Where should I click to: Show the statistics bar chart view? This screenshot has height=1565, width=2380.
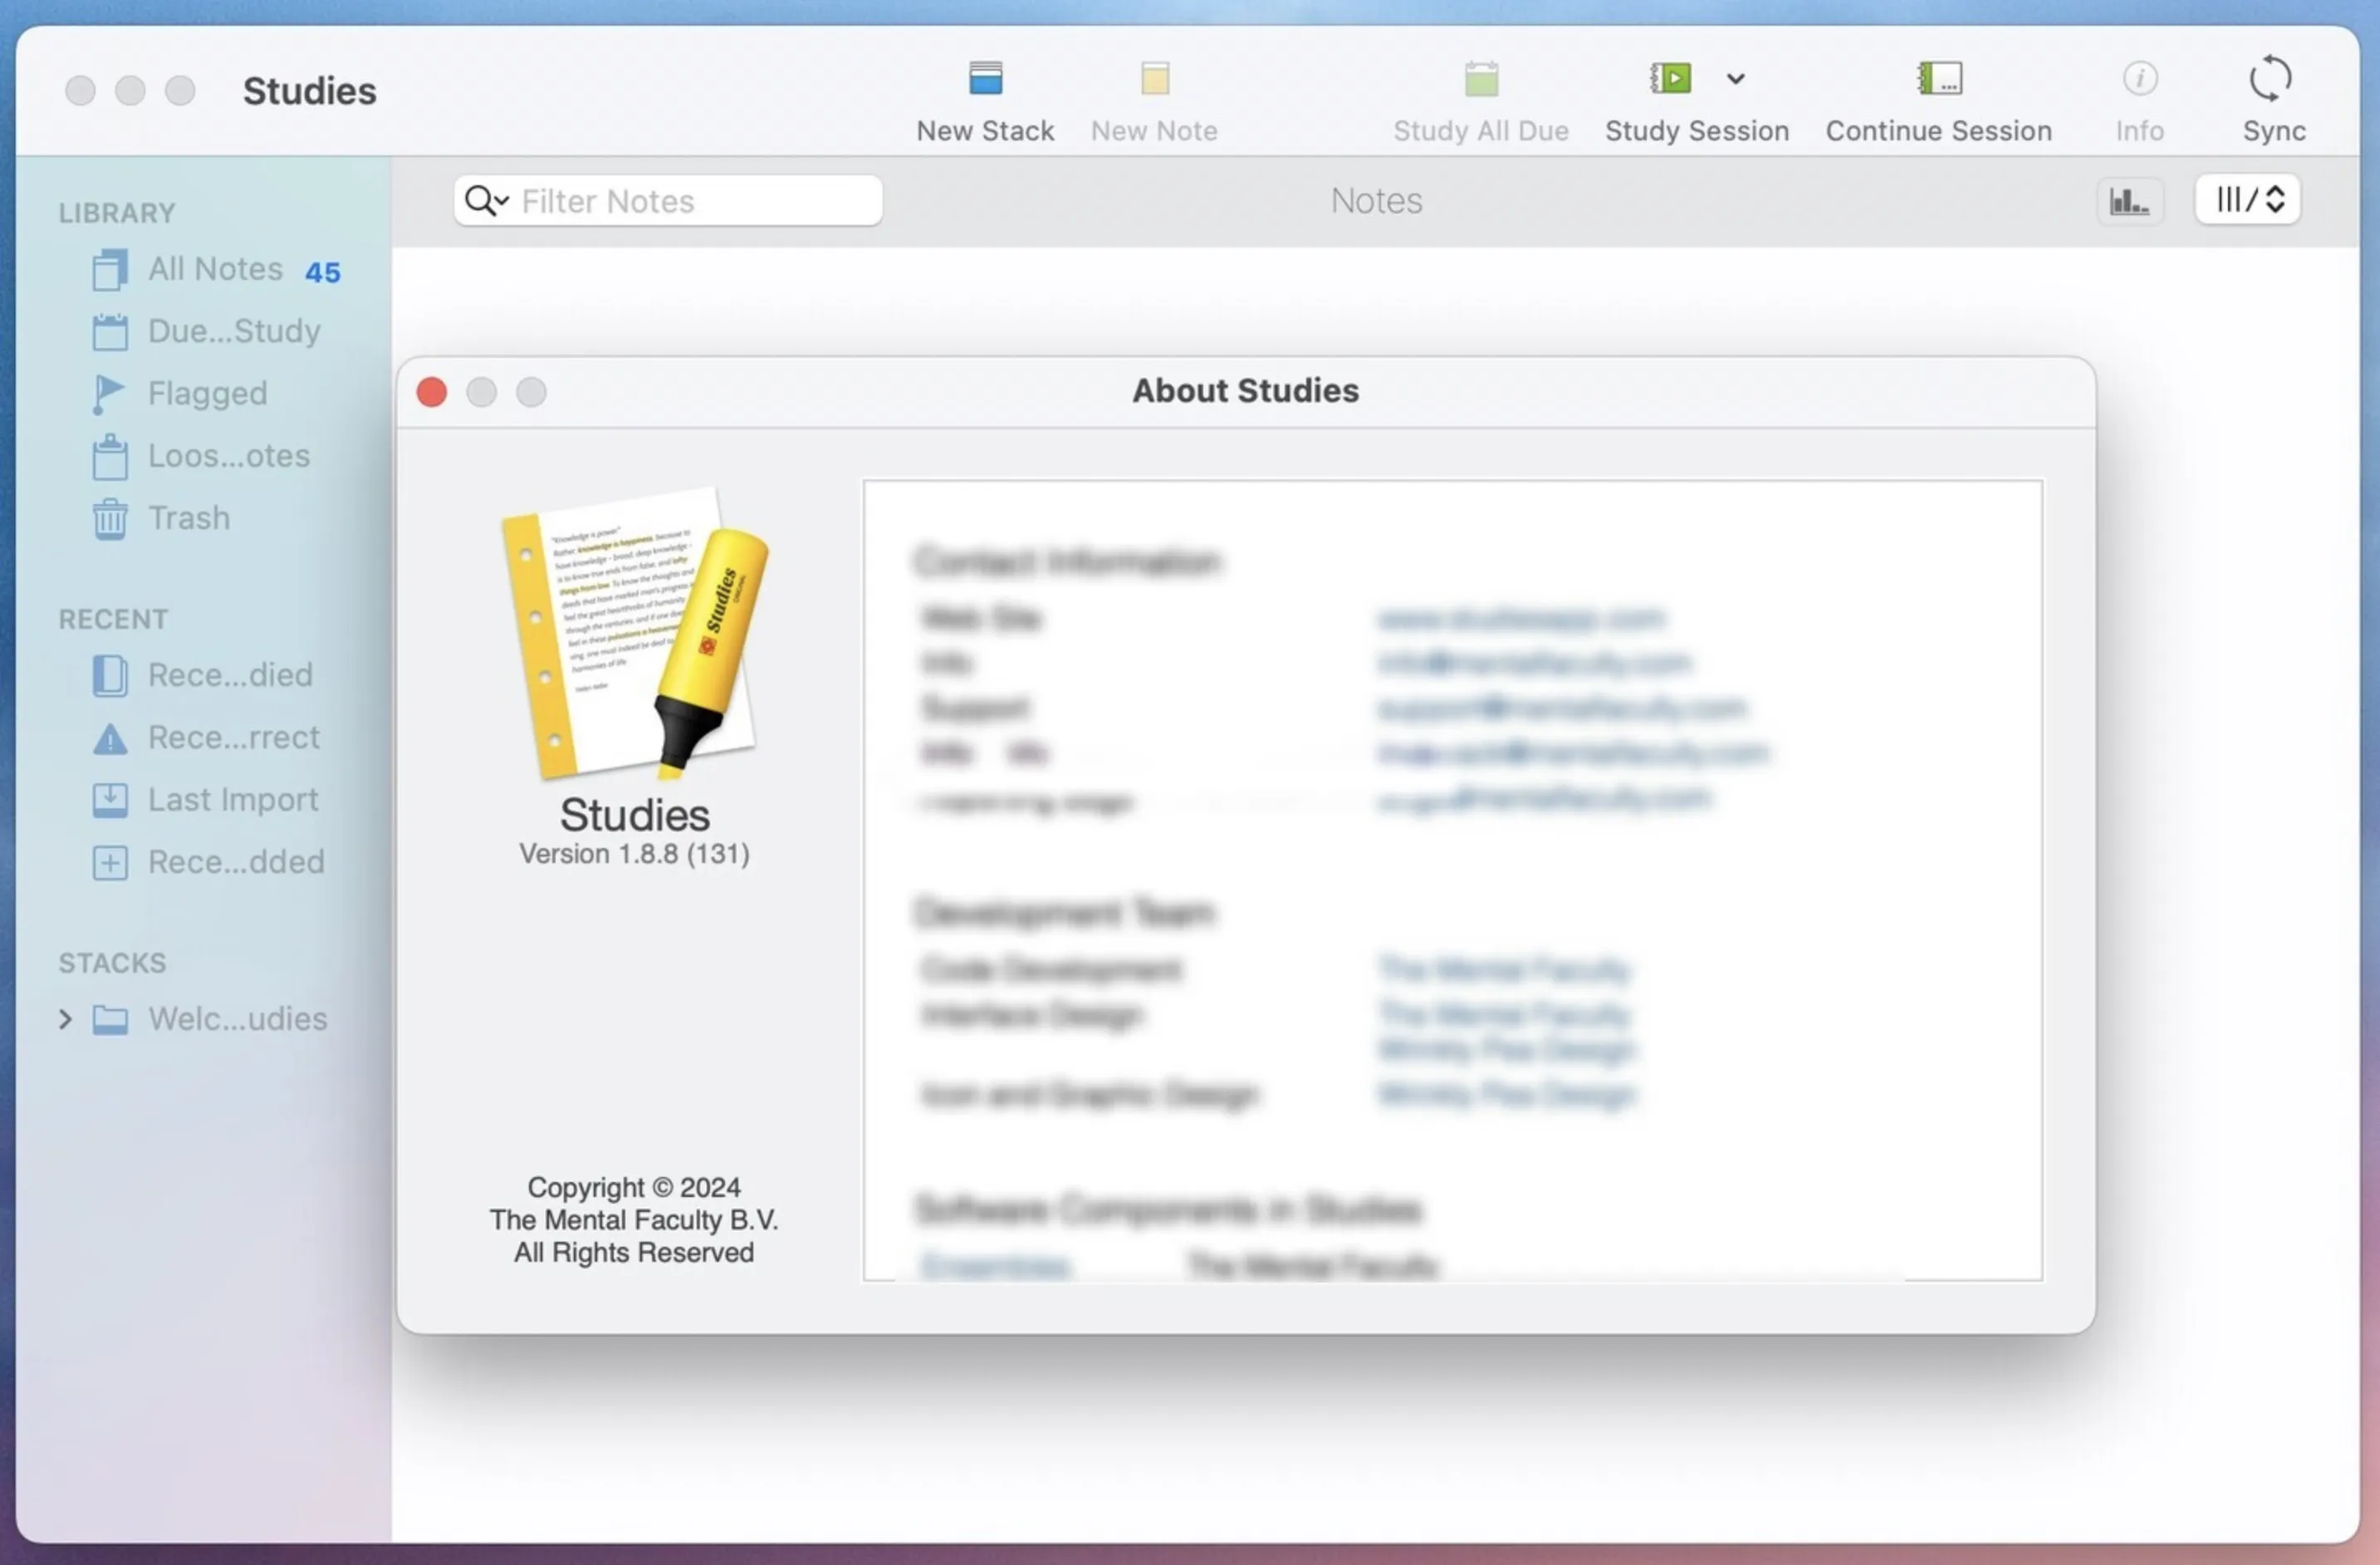point(2130,201)
